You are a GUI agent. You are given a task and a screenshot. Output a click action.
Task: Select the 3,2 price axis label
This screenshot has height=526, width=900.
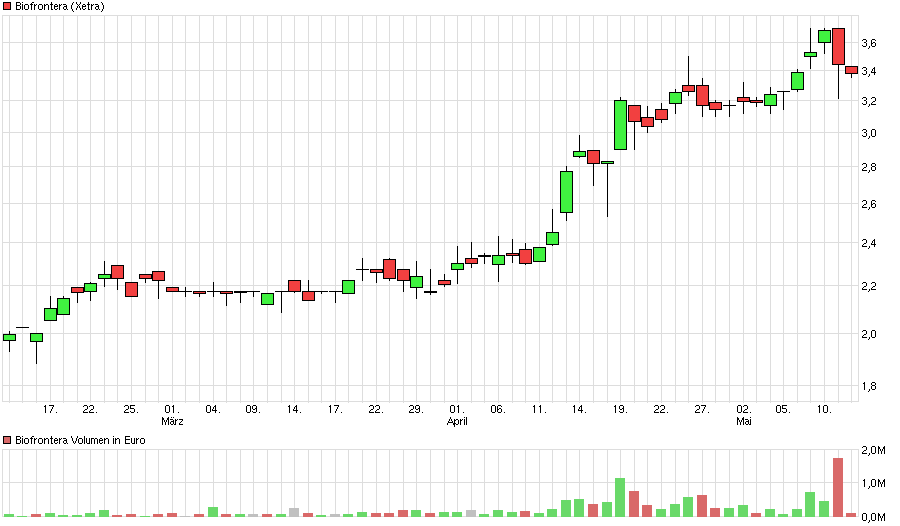pyautogui.click(x=868, y=102)
